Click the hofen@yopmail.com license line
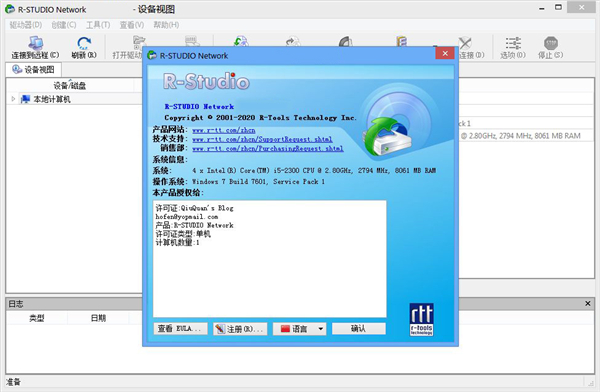 point(187,217)
